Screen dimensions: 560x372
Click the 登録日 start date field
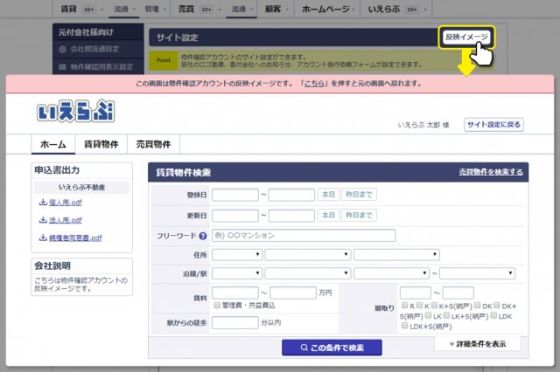(x=235, y=195)
